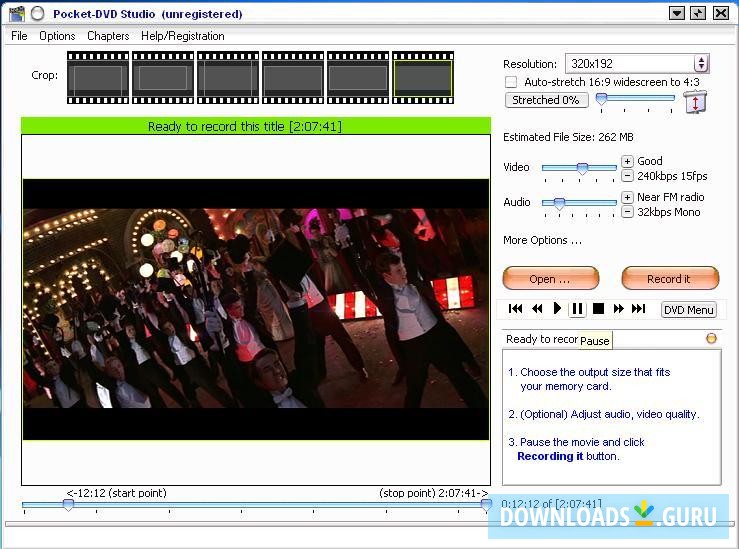This screenshot has width=739, height=549.
Task: Increase video quality with plus button
Action: [627, 161]
